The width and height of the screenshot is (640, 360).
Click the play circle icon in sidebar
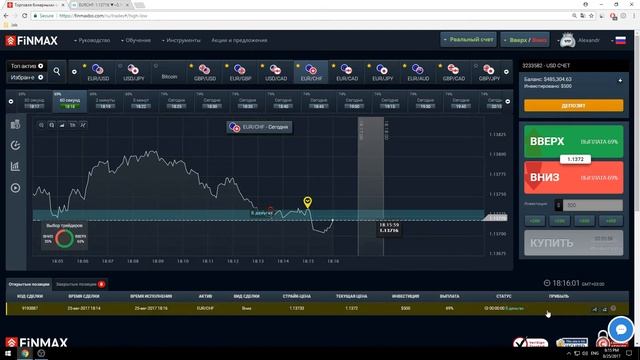coord(16,188)
